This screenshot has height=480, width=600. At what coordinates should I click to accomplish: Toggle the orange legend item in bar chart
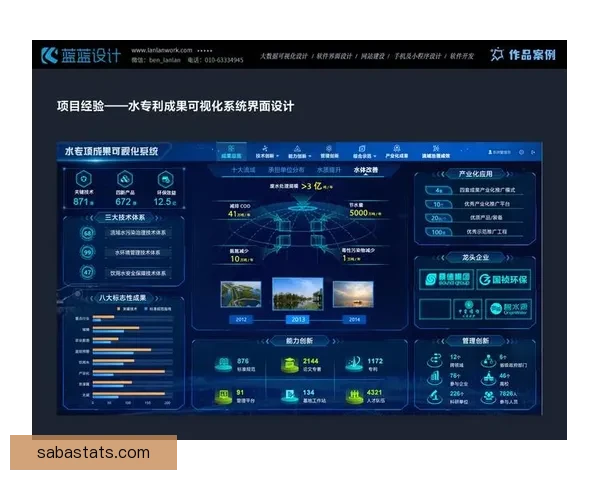pos(127,309)
